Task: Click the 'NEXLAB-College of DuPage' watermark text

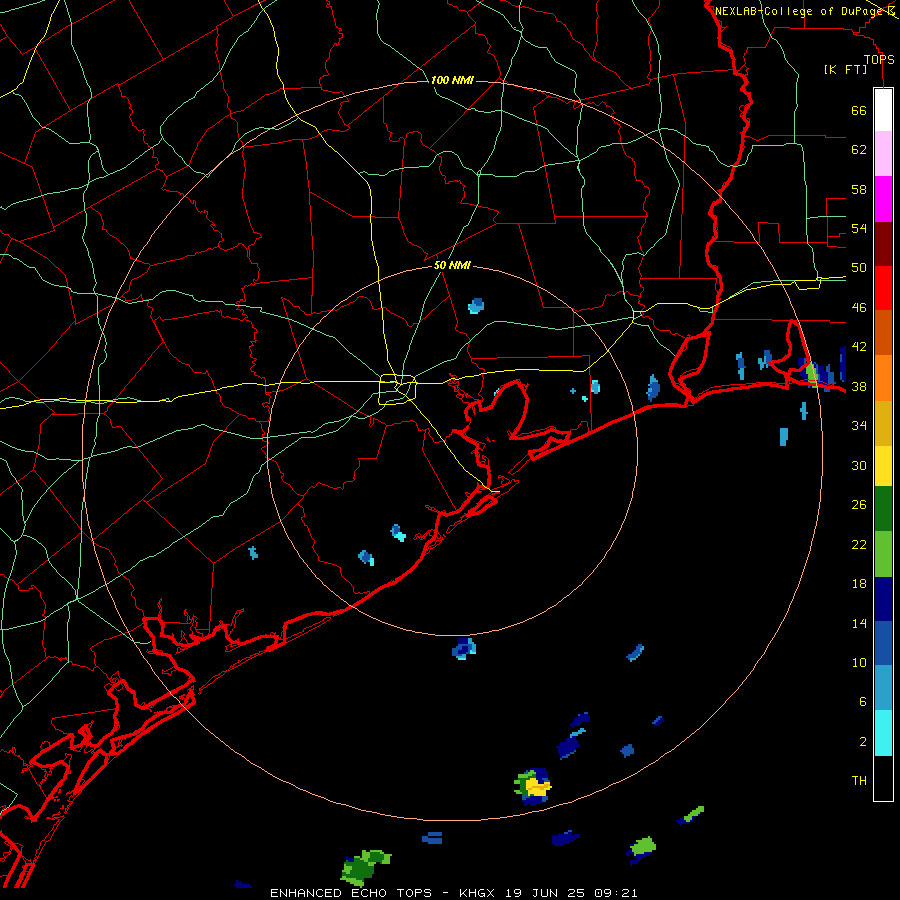Action: [x=799, y=11]
